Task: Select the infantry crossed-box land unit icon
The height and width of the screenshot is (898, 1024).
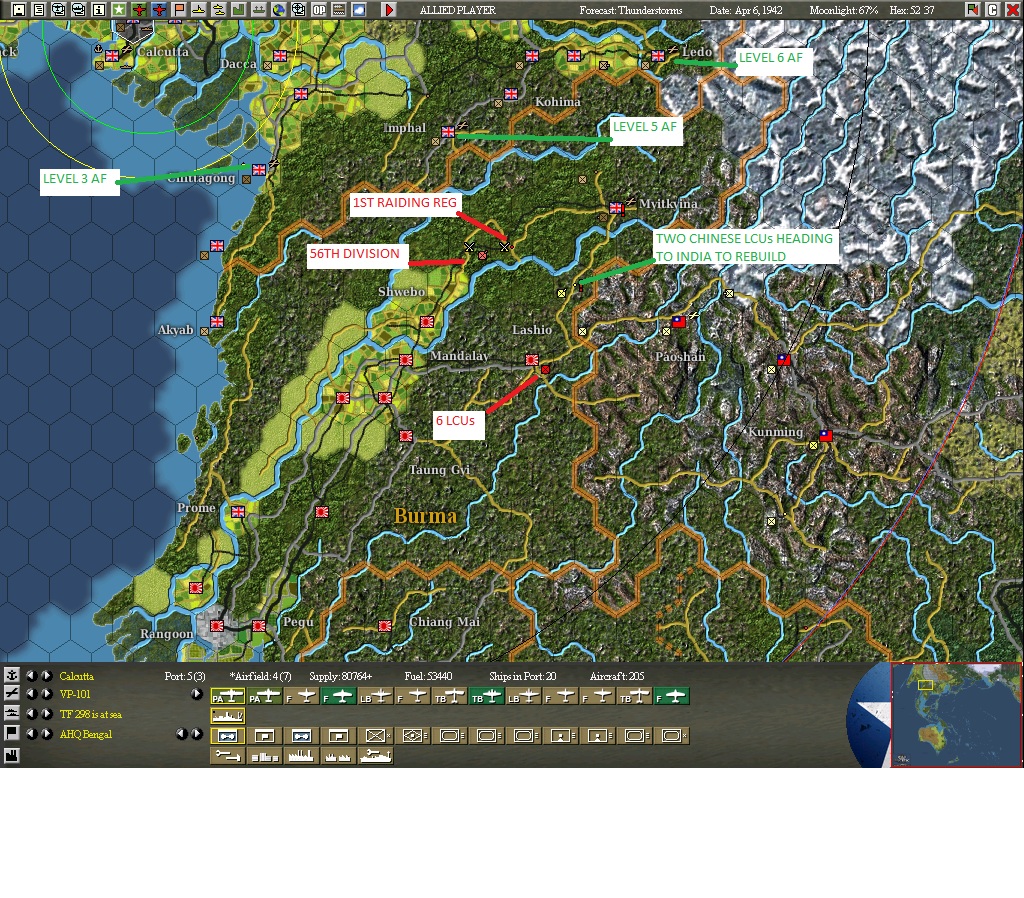Action: [x=376, y=735]
